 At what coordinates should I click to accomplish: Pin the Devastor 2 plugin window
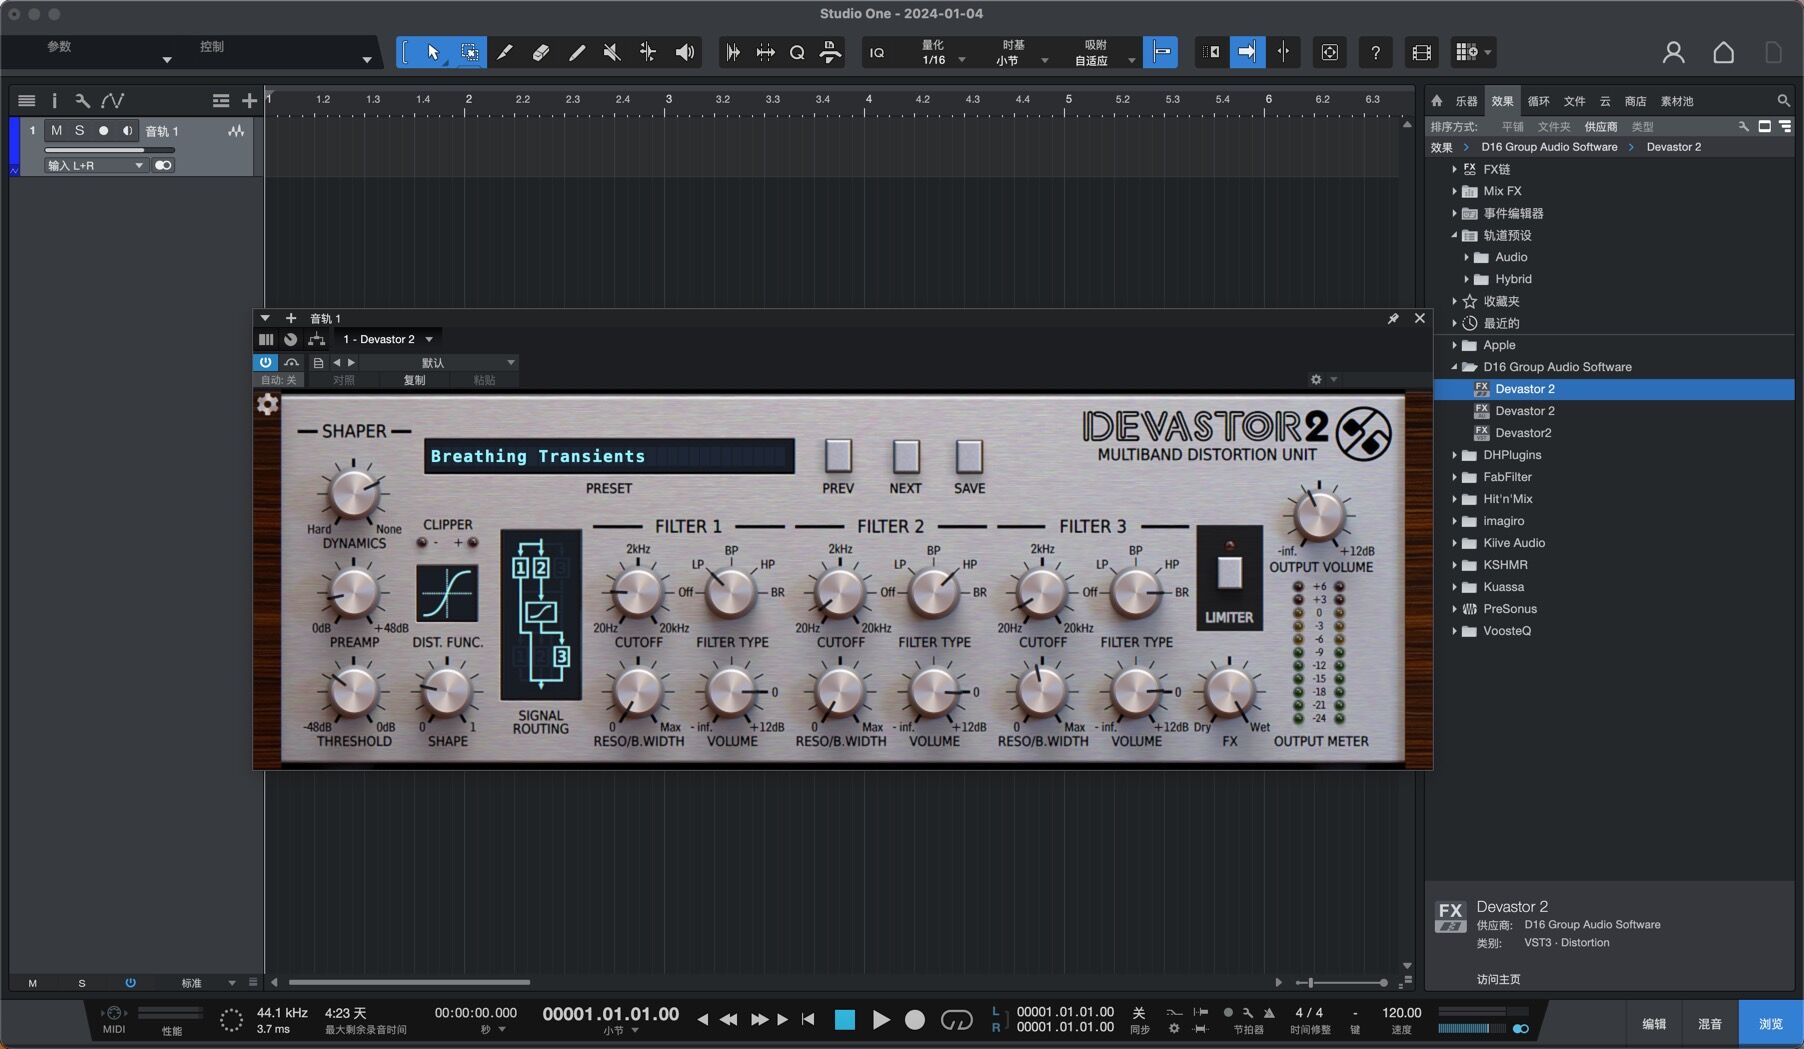click(x=1393, y=318)
